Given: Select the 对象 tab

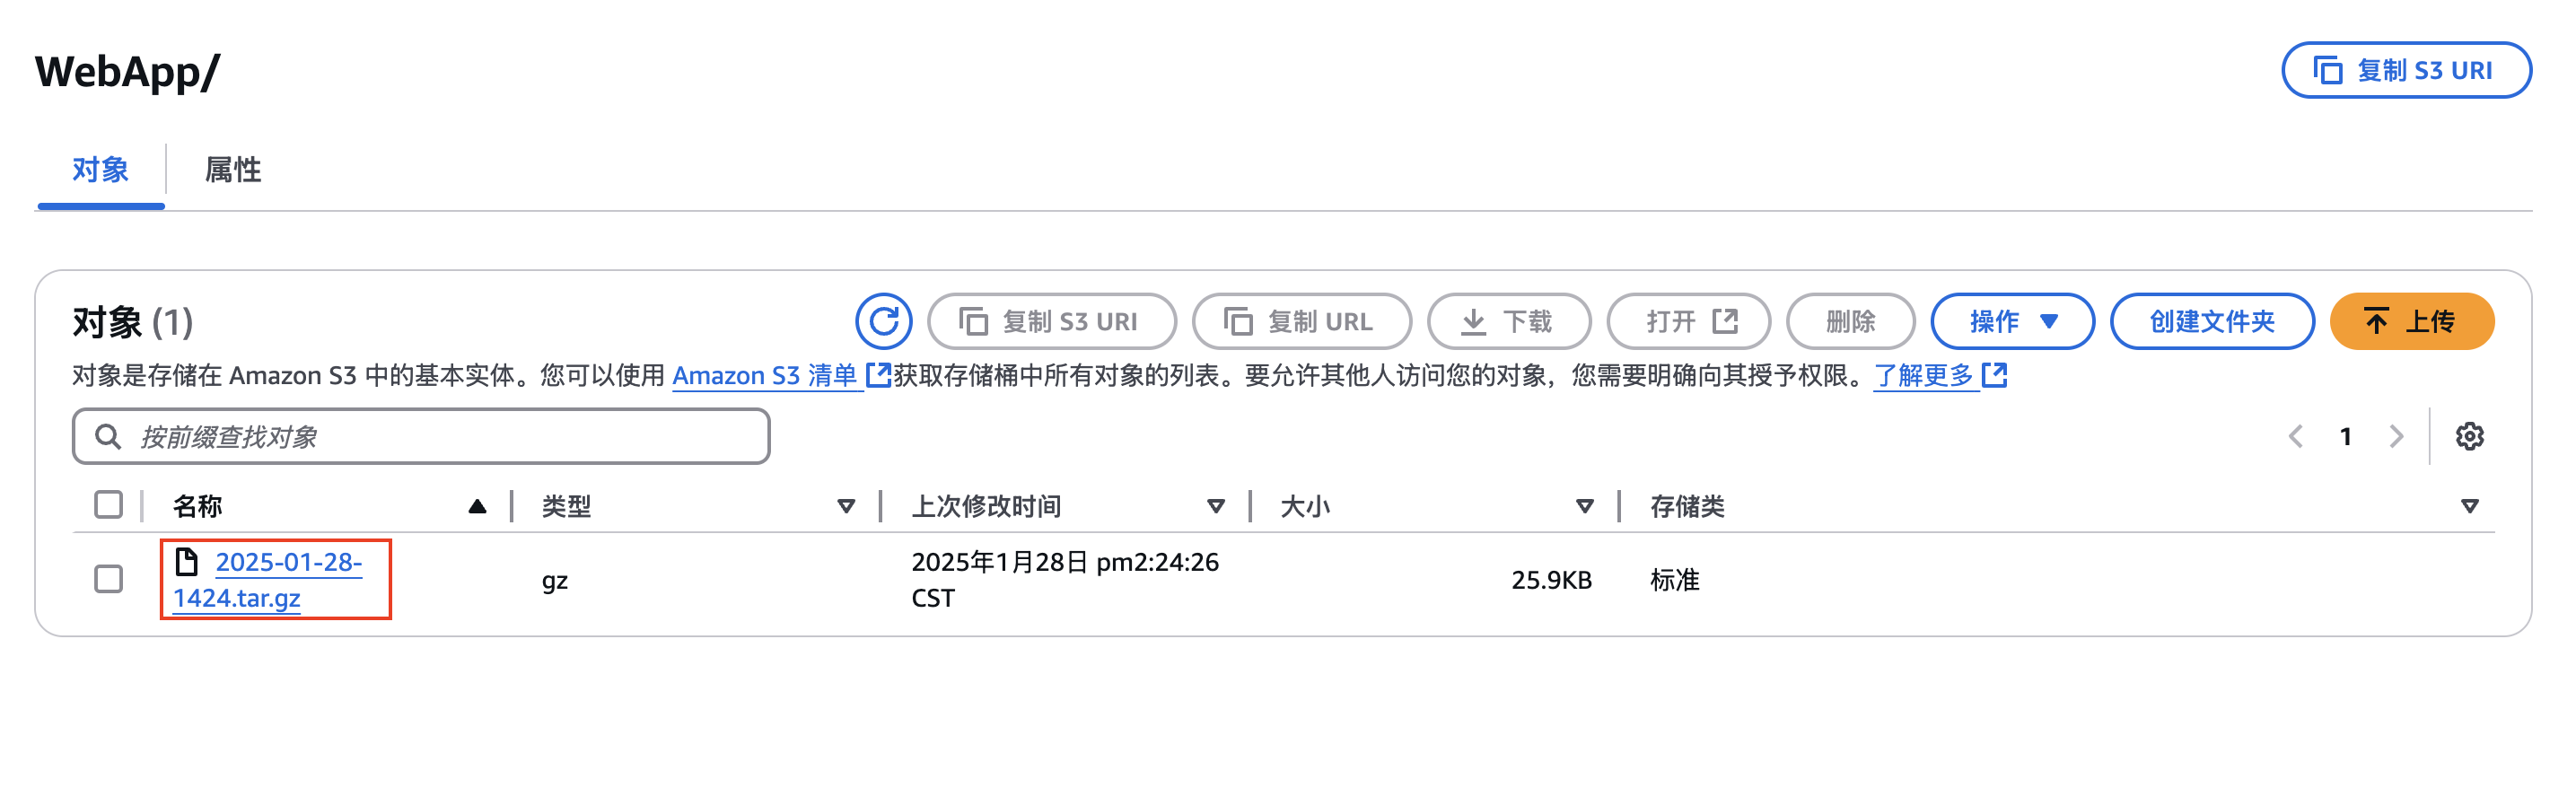Looking at the screenshot, I should coord(100,170).
